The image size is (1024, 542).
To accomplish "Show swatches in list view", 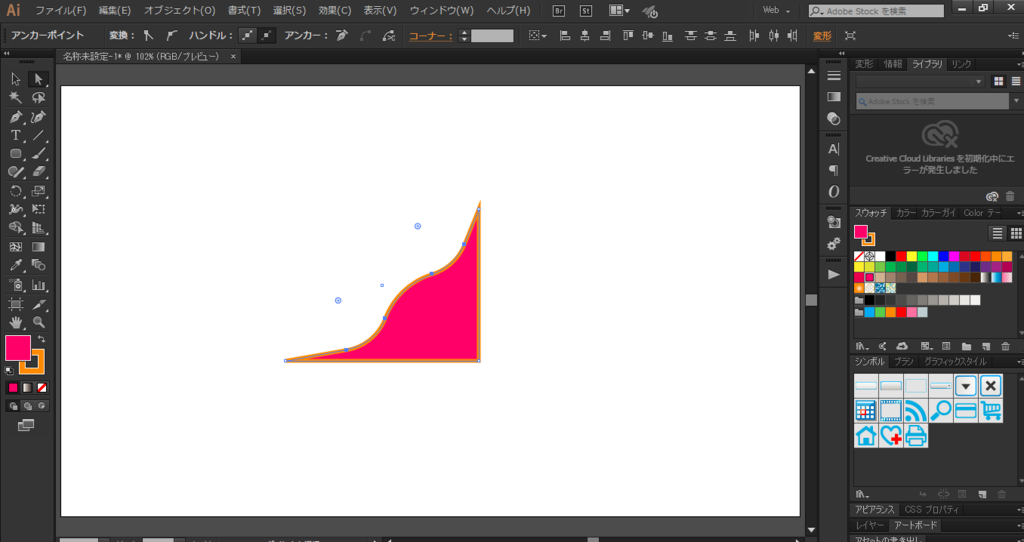I will [x=997, y=233].
